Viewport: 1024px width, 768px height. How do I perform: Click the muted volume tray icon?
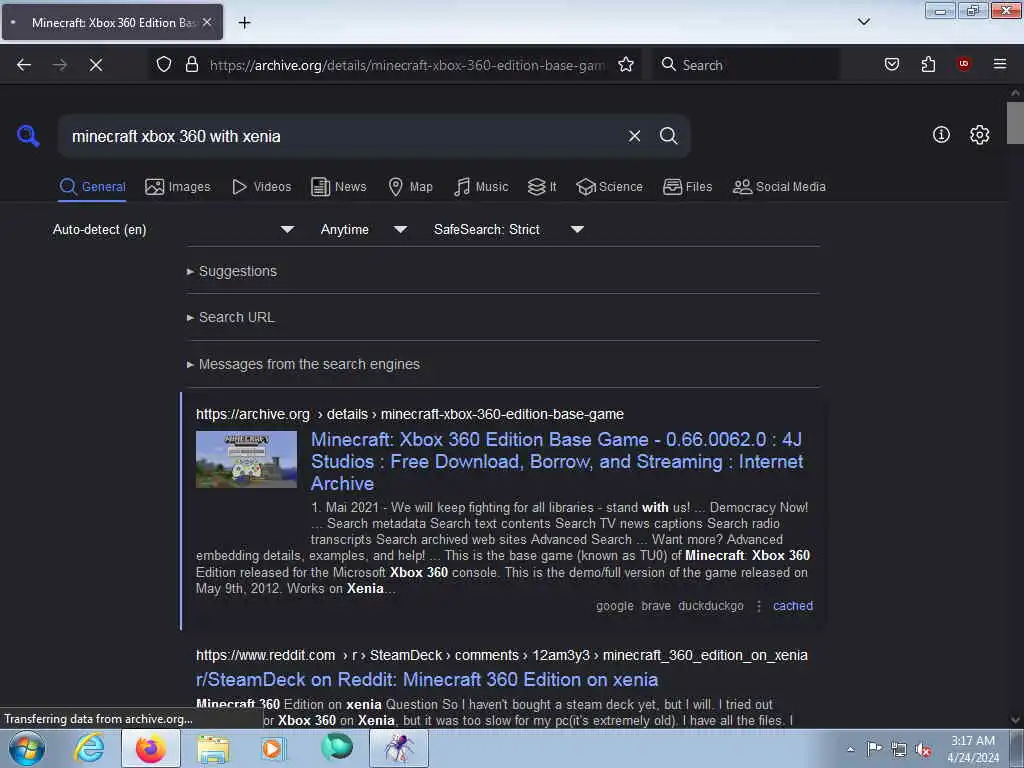923,750
